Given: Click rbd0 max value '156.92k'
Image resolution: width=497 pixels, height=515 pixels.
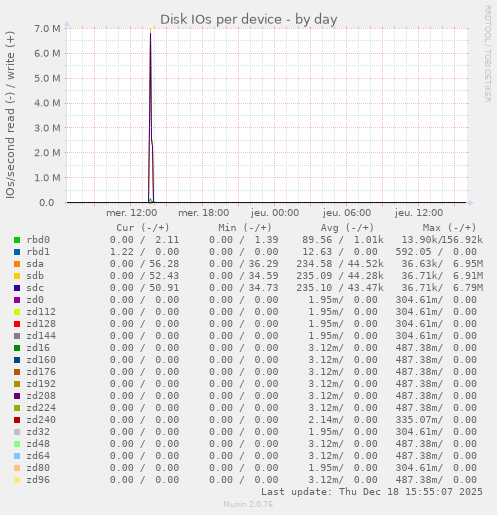Looking at the screenshot, I should point(463,240).
